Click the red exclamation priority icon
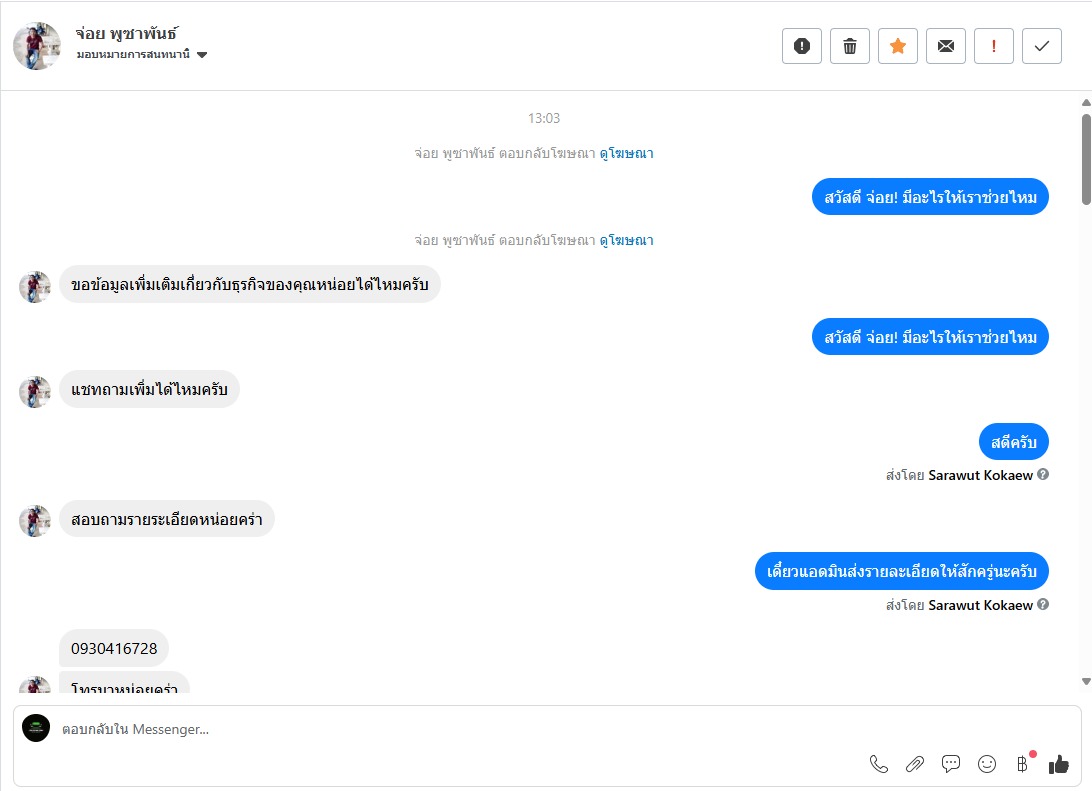Image resolution: width=1092 pixels, height=791 pixels. 994,46
